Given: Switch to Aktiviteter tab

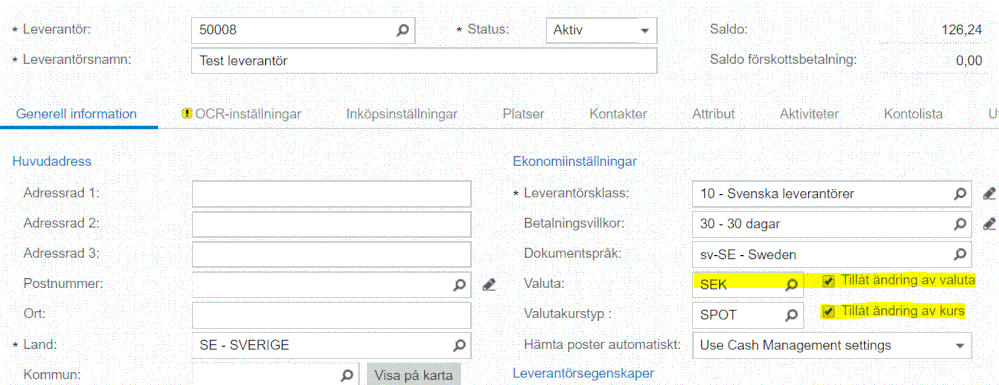Looking at the screenshot, I should coord(809,114).
